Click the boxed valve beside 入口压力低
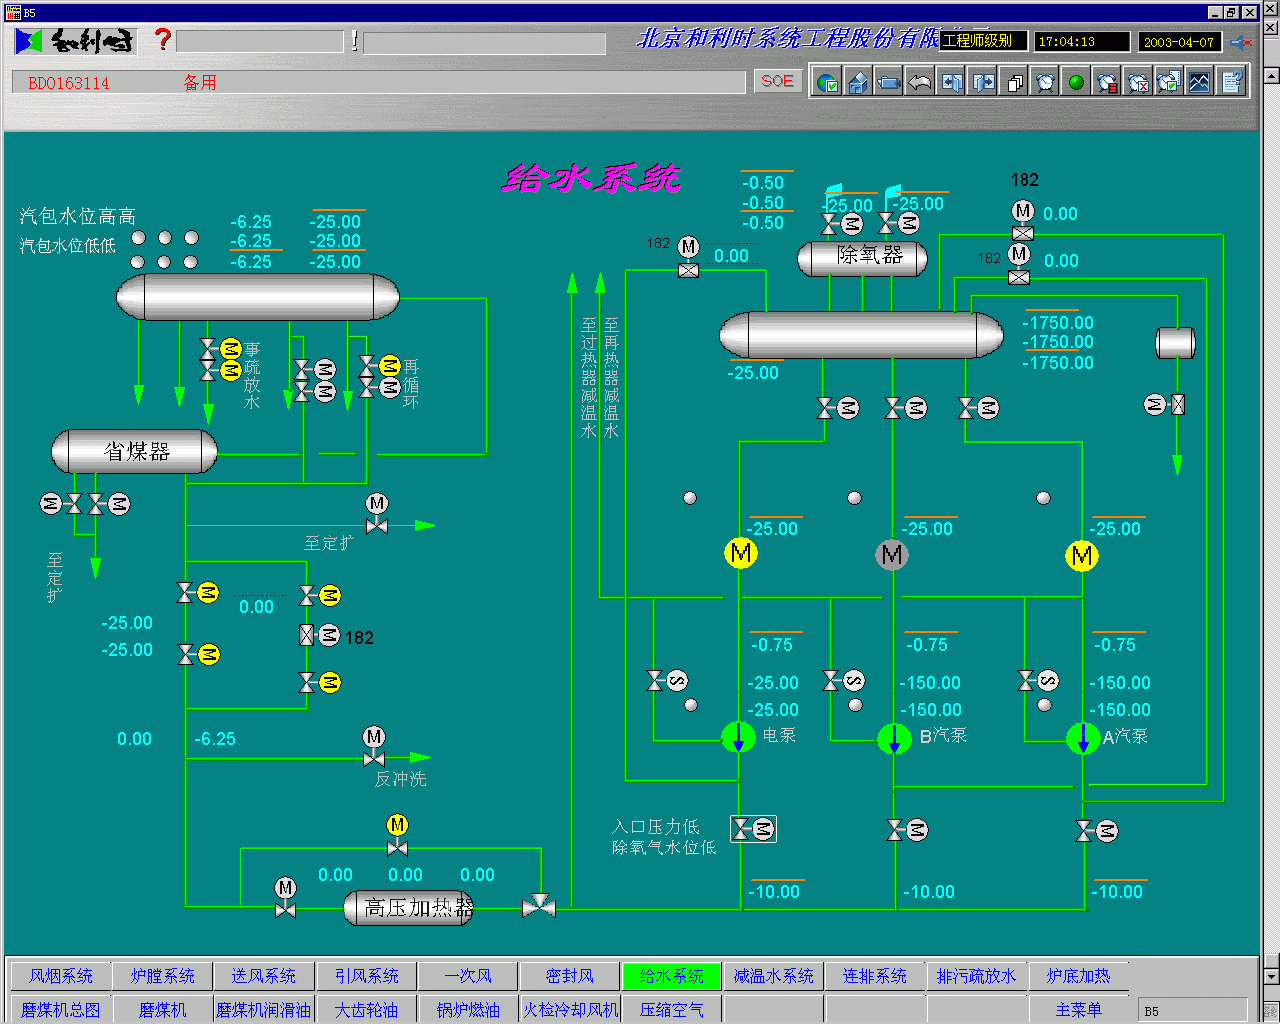This screenshot has height=1024, width=1280. click(753, 829)
